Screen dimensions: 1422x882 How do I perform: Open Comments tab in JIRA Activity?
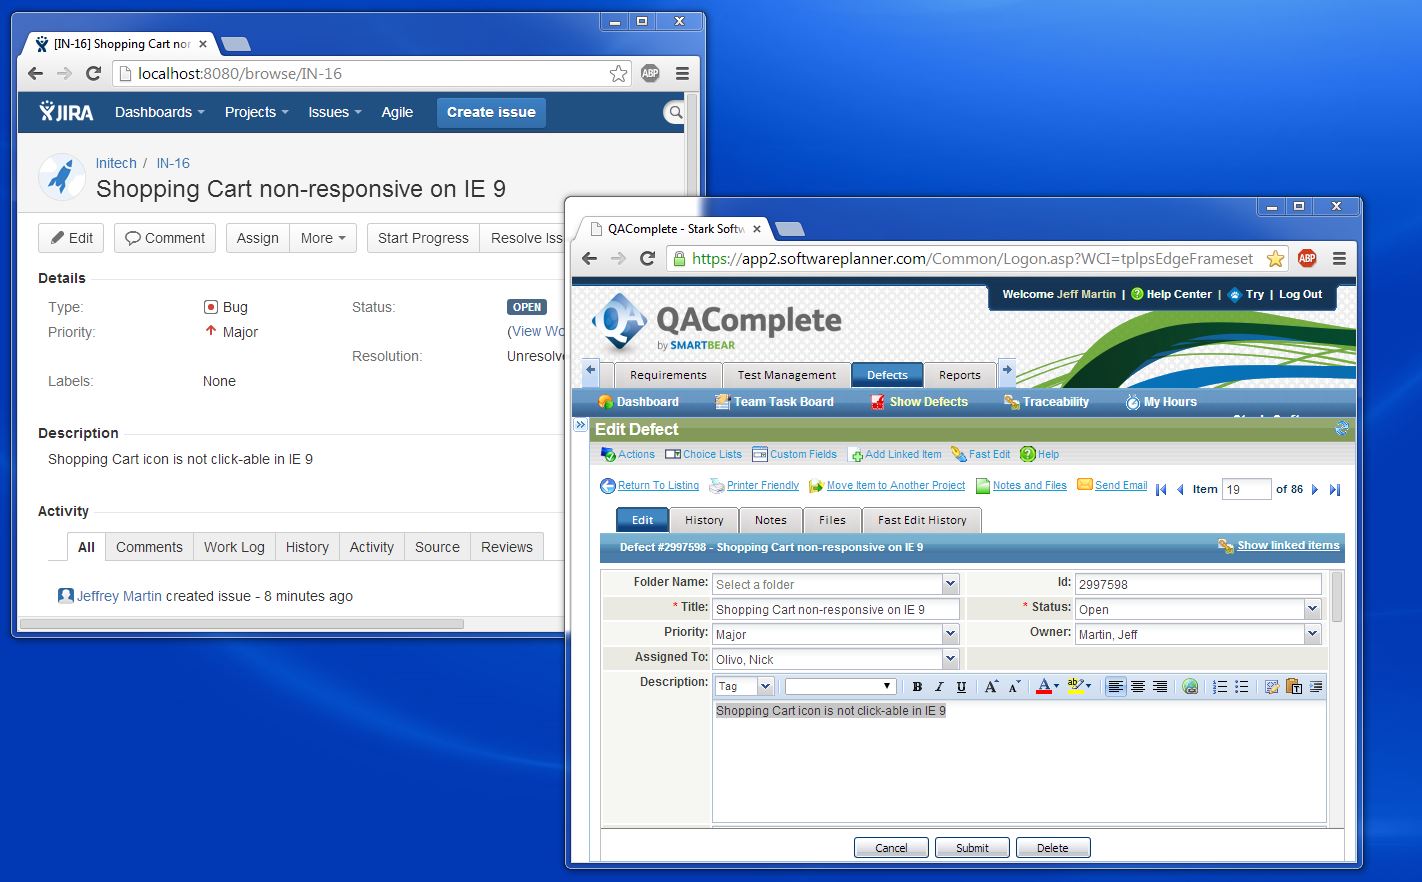149,547
